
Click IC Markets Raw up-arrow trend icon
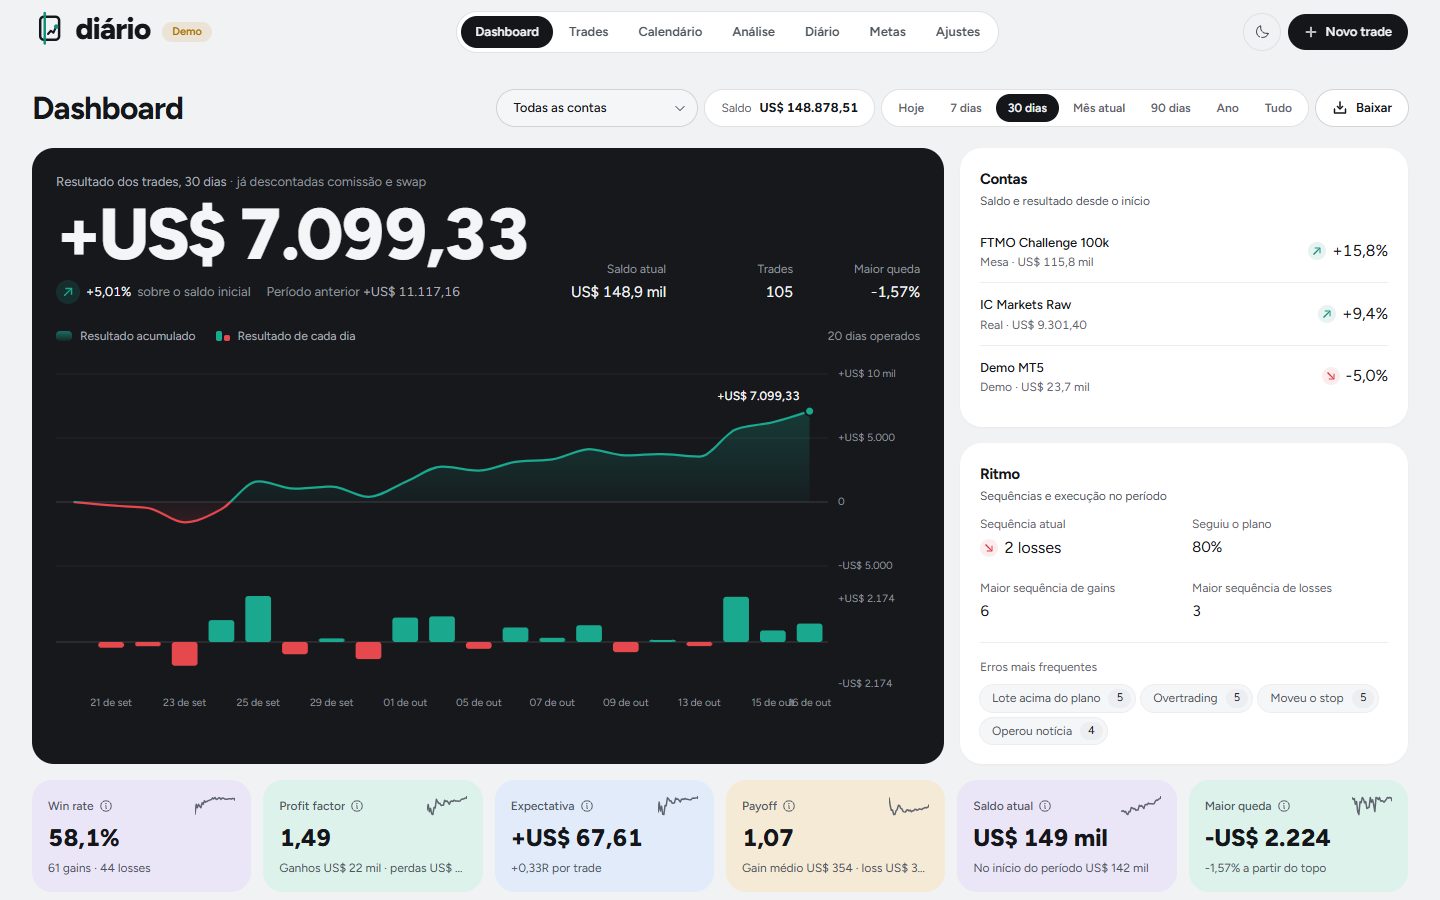(x=1326, y=314)
